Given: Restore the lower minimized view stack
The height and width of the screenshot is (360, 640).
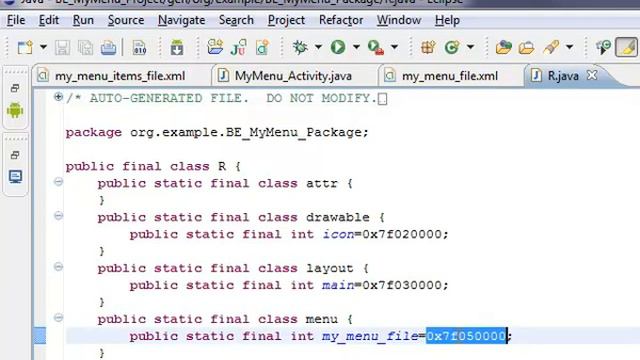Looking at the screenshot, I should pos(15,155).
